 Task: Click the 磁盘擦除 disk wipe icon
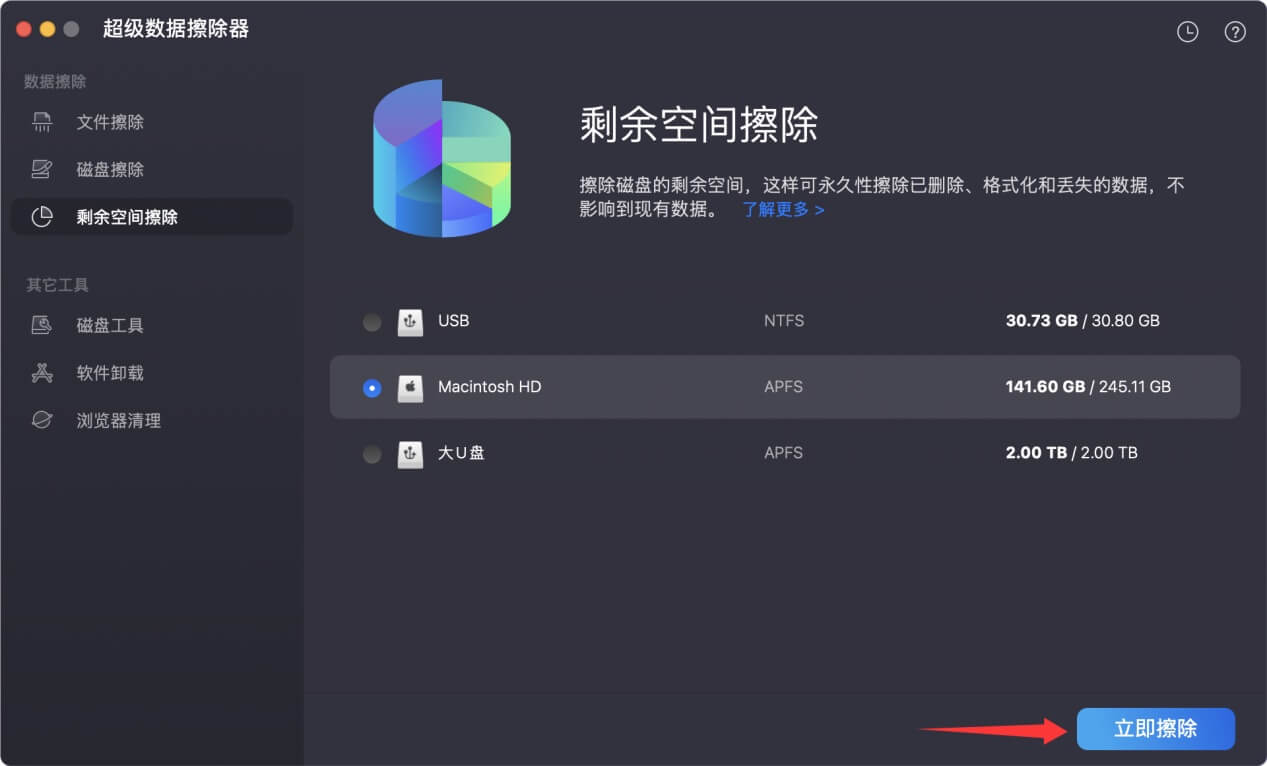coord(40,169)
